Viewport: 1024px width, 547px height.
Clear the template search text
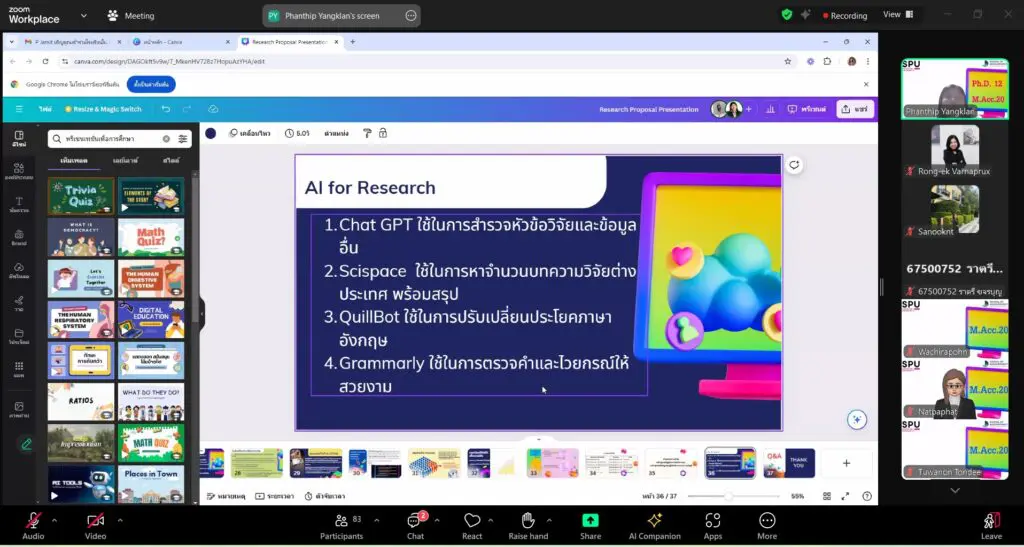click(166, 139)
